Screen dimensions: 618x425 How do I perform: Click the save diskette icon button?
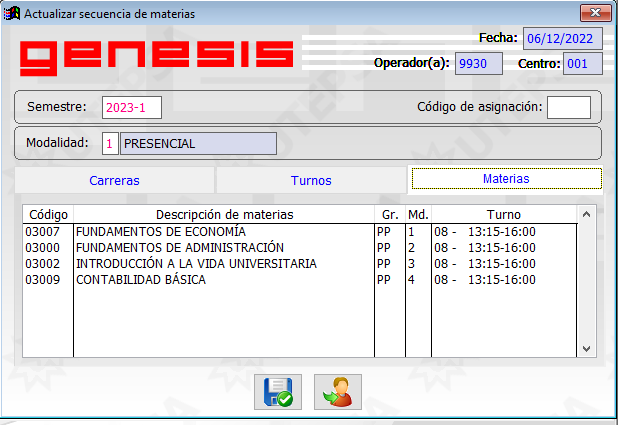(278, 392)
